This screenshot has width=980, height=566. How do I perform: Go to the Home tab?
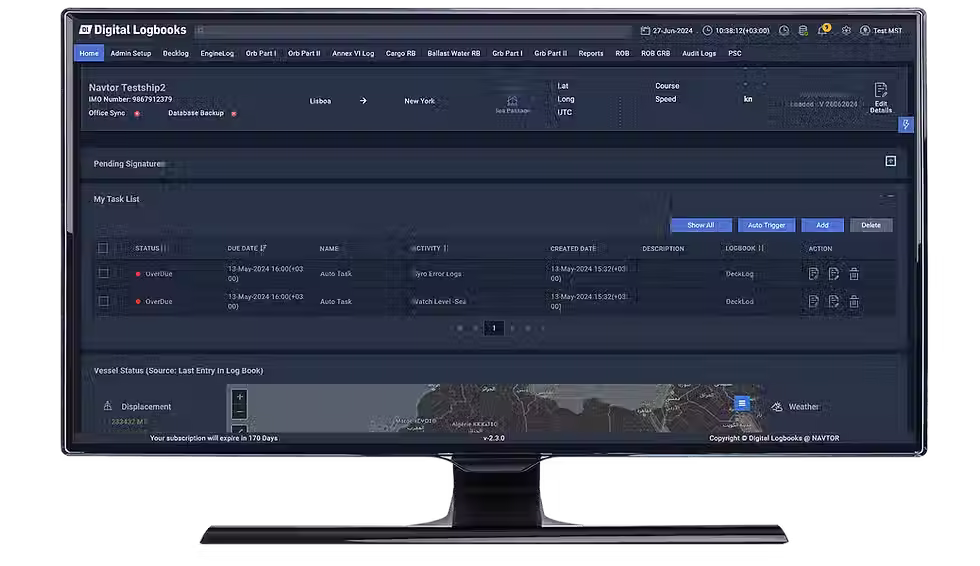click(89, 53)
